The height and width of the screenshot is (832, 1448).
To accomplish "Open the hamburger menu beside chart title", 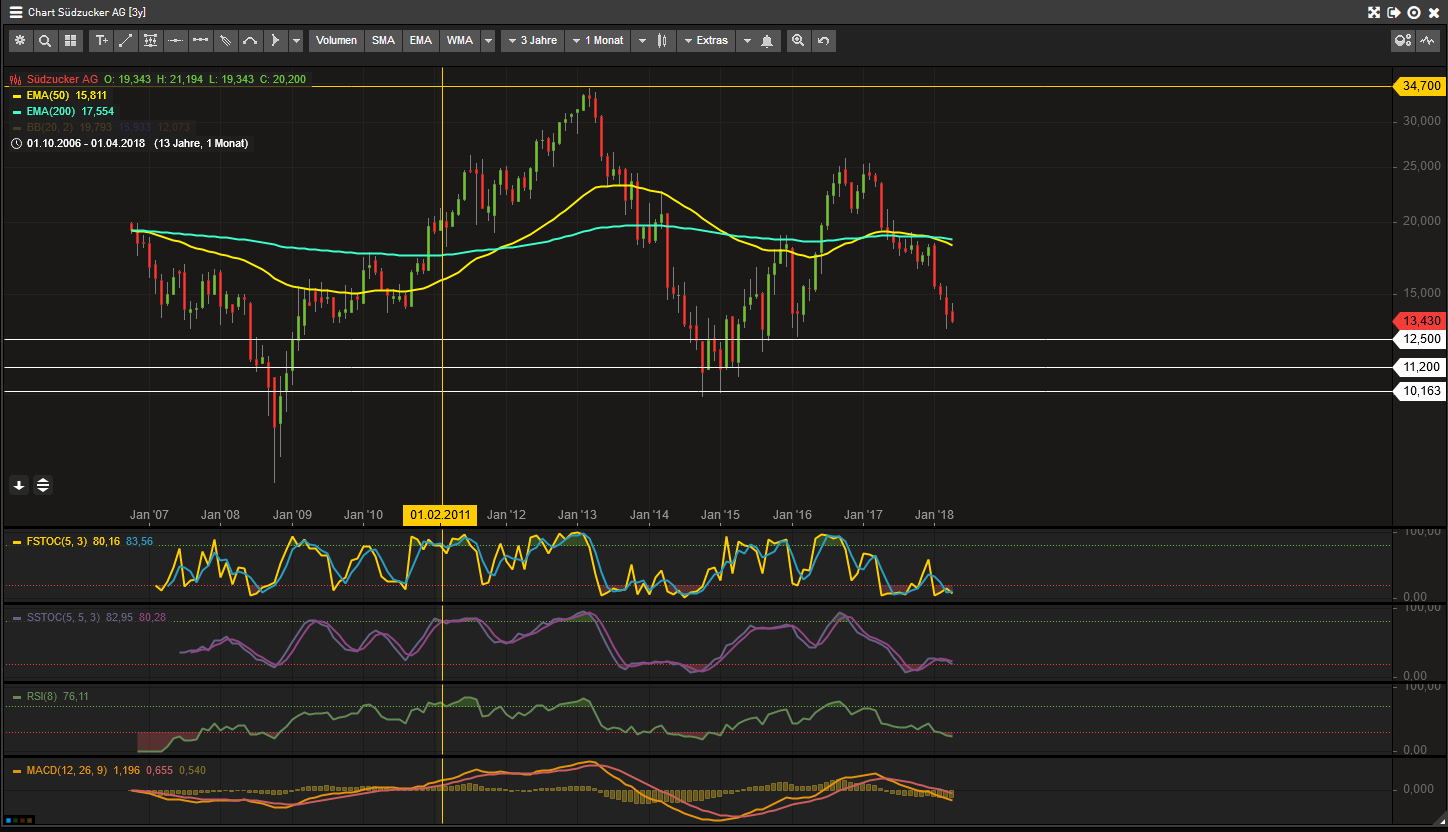I will click(15, 12).
